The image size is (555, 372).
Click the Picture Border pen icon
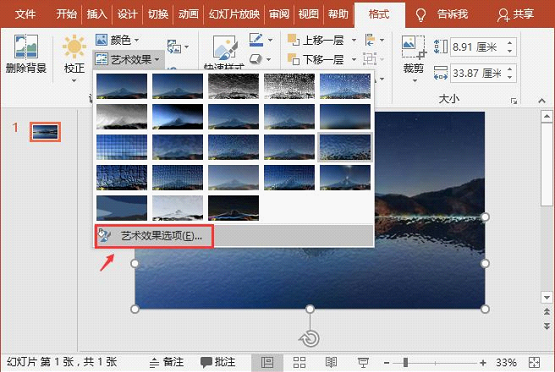[x=256, y=40]
